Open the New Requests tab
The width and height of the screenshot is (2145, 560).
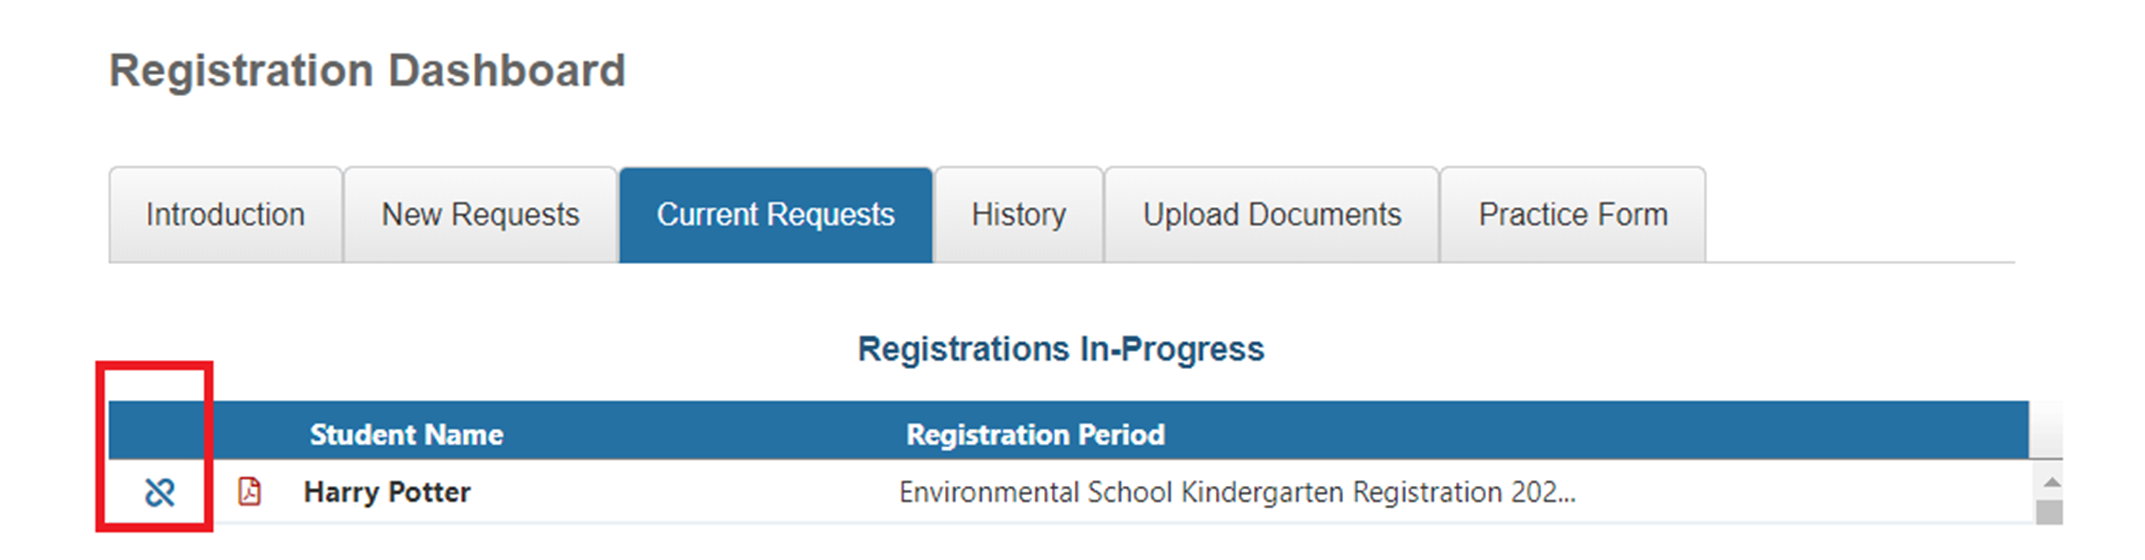(x=480, y=215)
